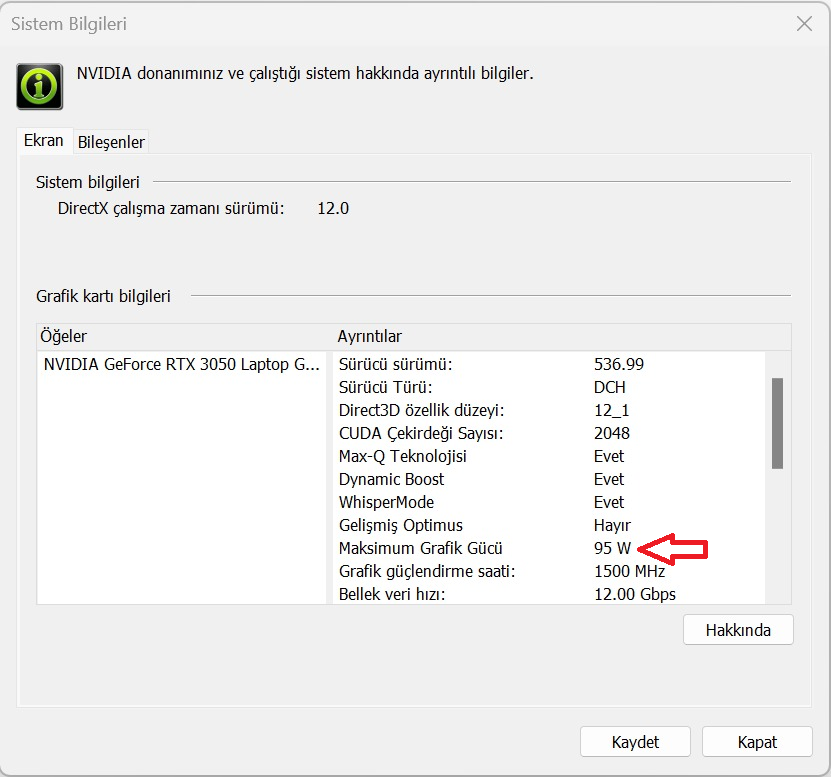The width and height of the screenshot is (831, 777).
Task: Close the Sistem Bilgileri dialog
Action: click(x=804, y=24)
